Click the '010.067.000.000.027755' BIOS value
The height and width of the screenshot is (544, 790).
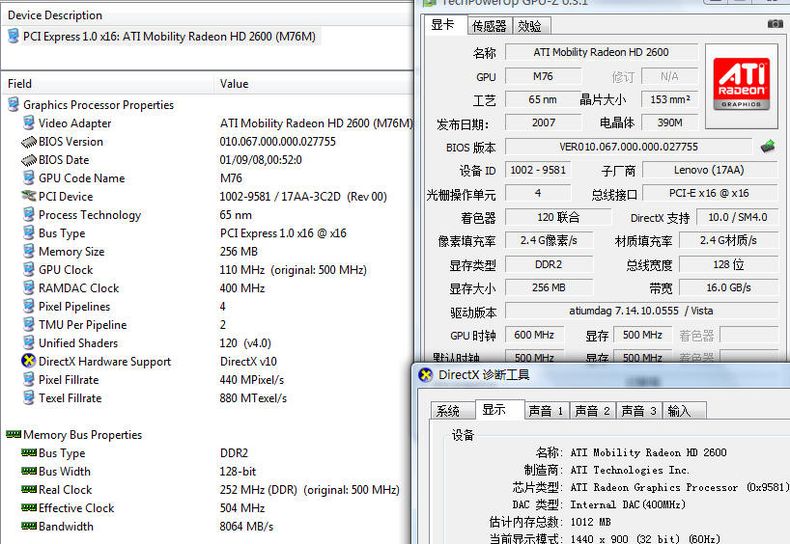(x=278, y=142)
